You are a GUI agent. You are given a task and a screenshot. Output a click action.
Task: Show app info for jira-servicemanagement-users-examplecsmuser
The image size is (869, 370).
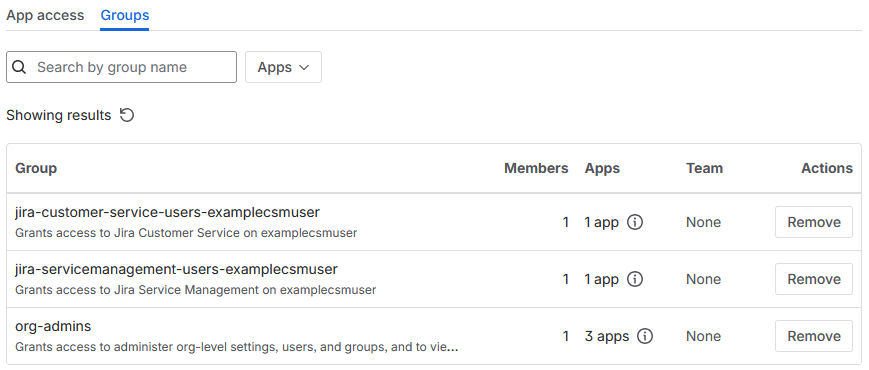[635, 279]
